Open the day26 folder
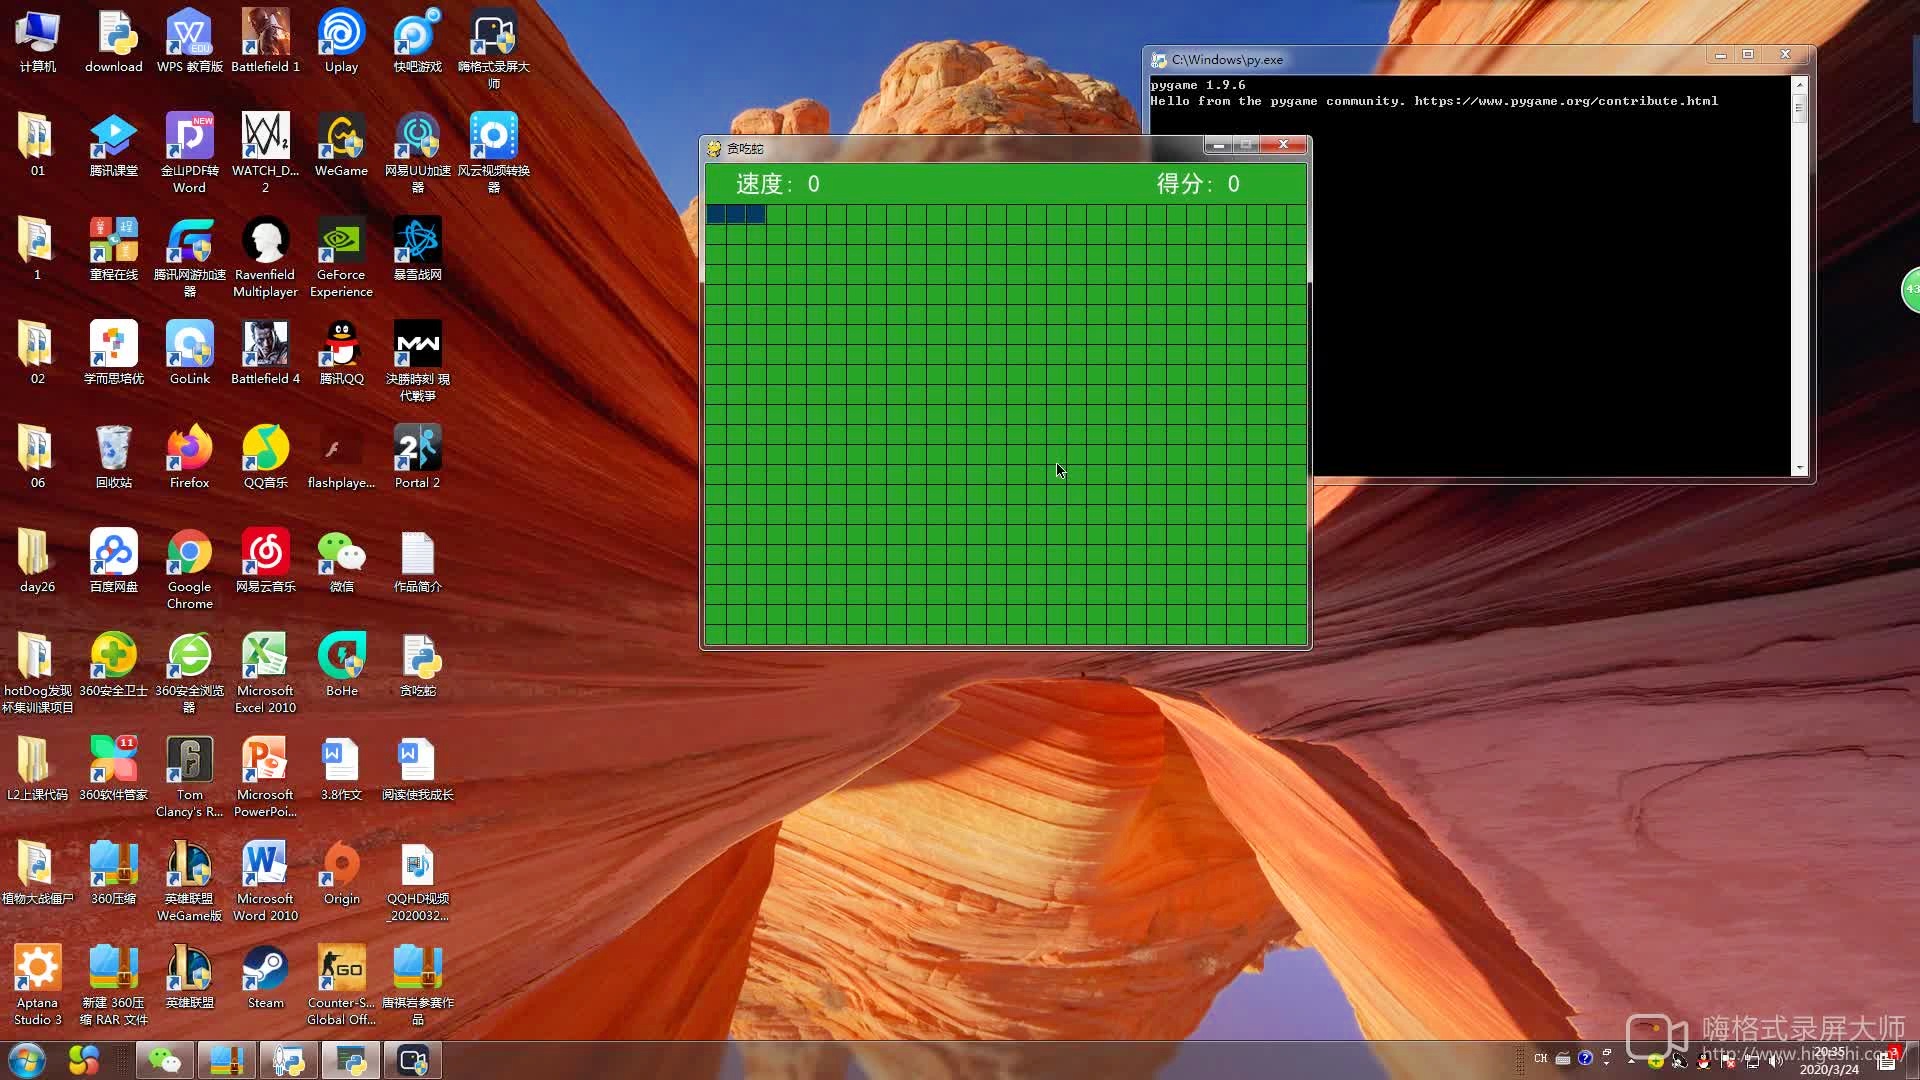Screen dimensions: 1920x1080 tap(37, 562)
